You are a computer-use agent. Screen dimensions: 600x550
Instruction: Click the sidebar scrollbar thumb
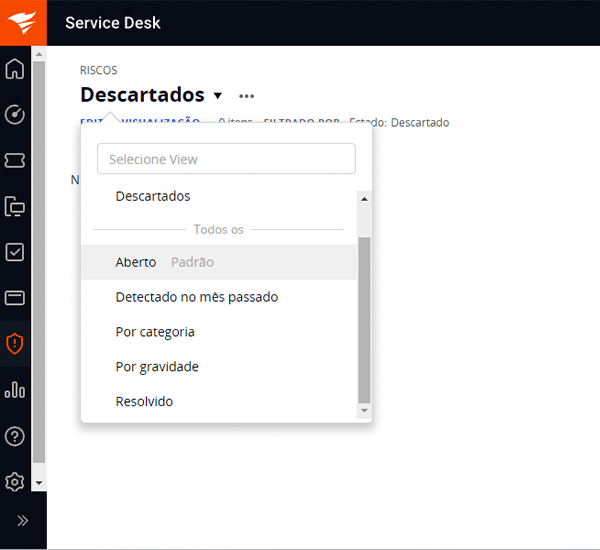pos(39,262)
